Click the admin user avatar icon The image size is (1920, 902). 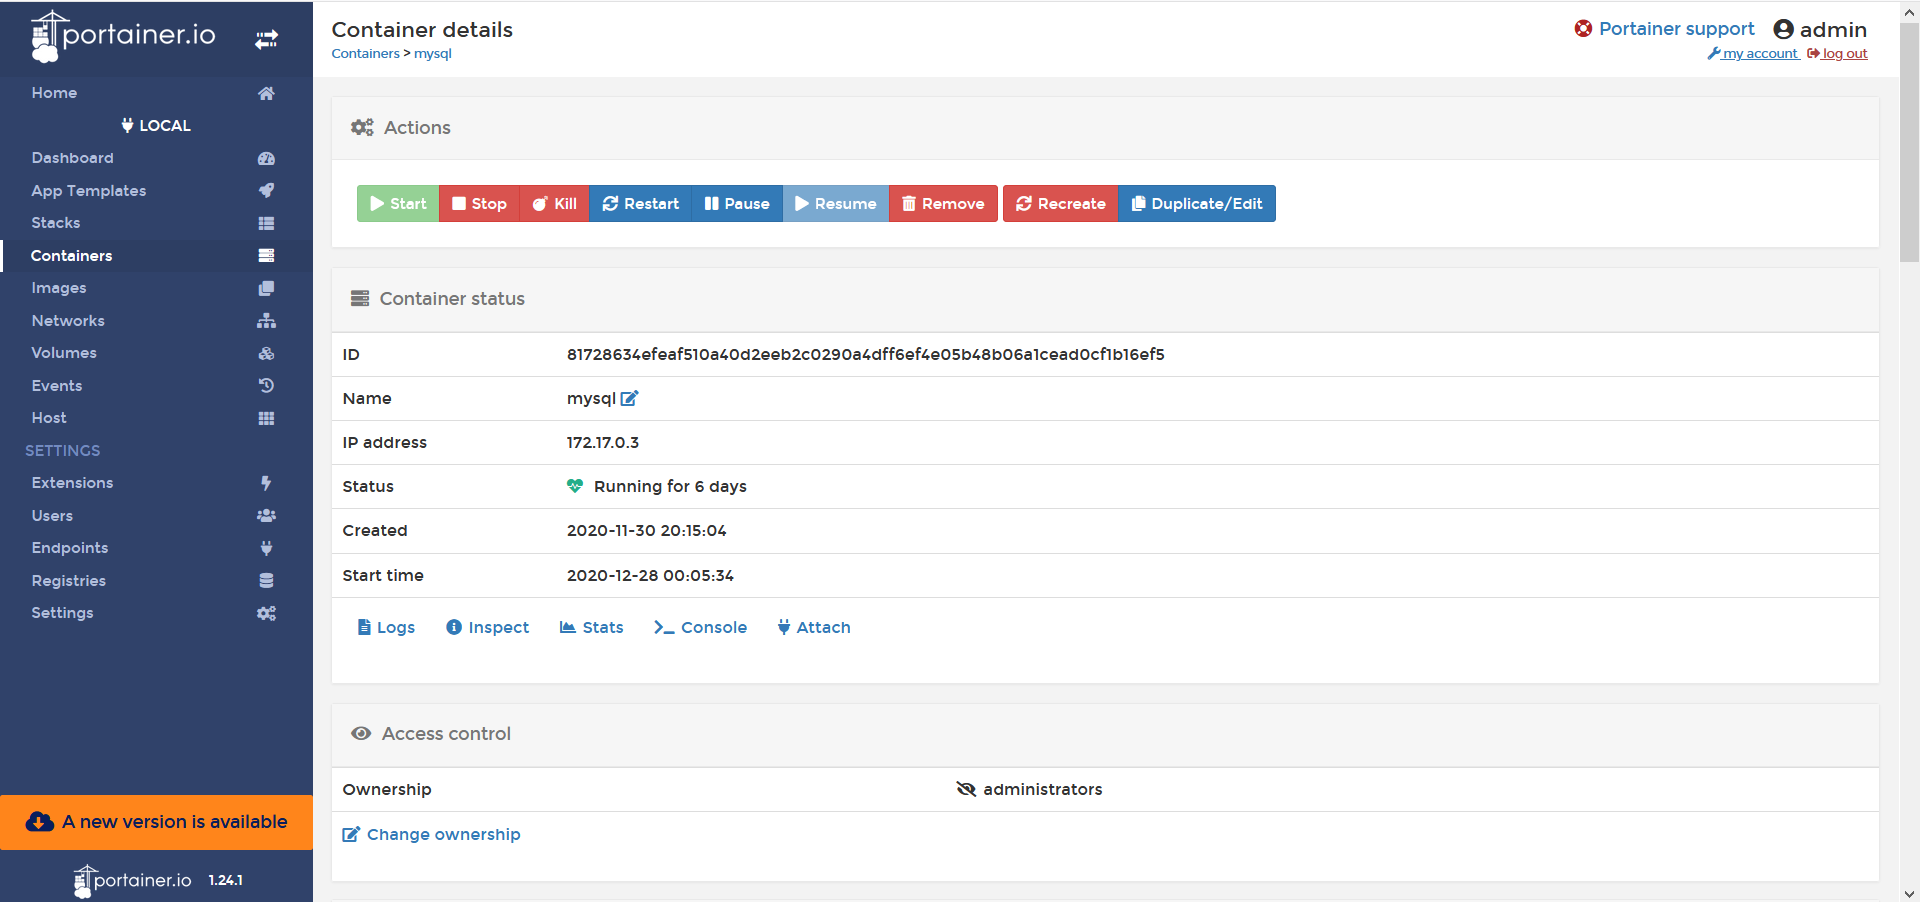click(1783, 29)
